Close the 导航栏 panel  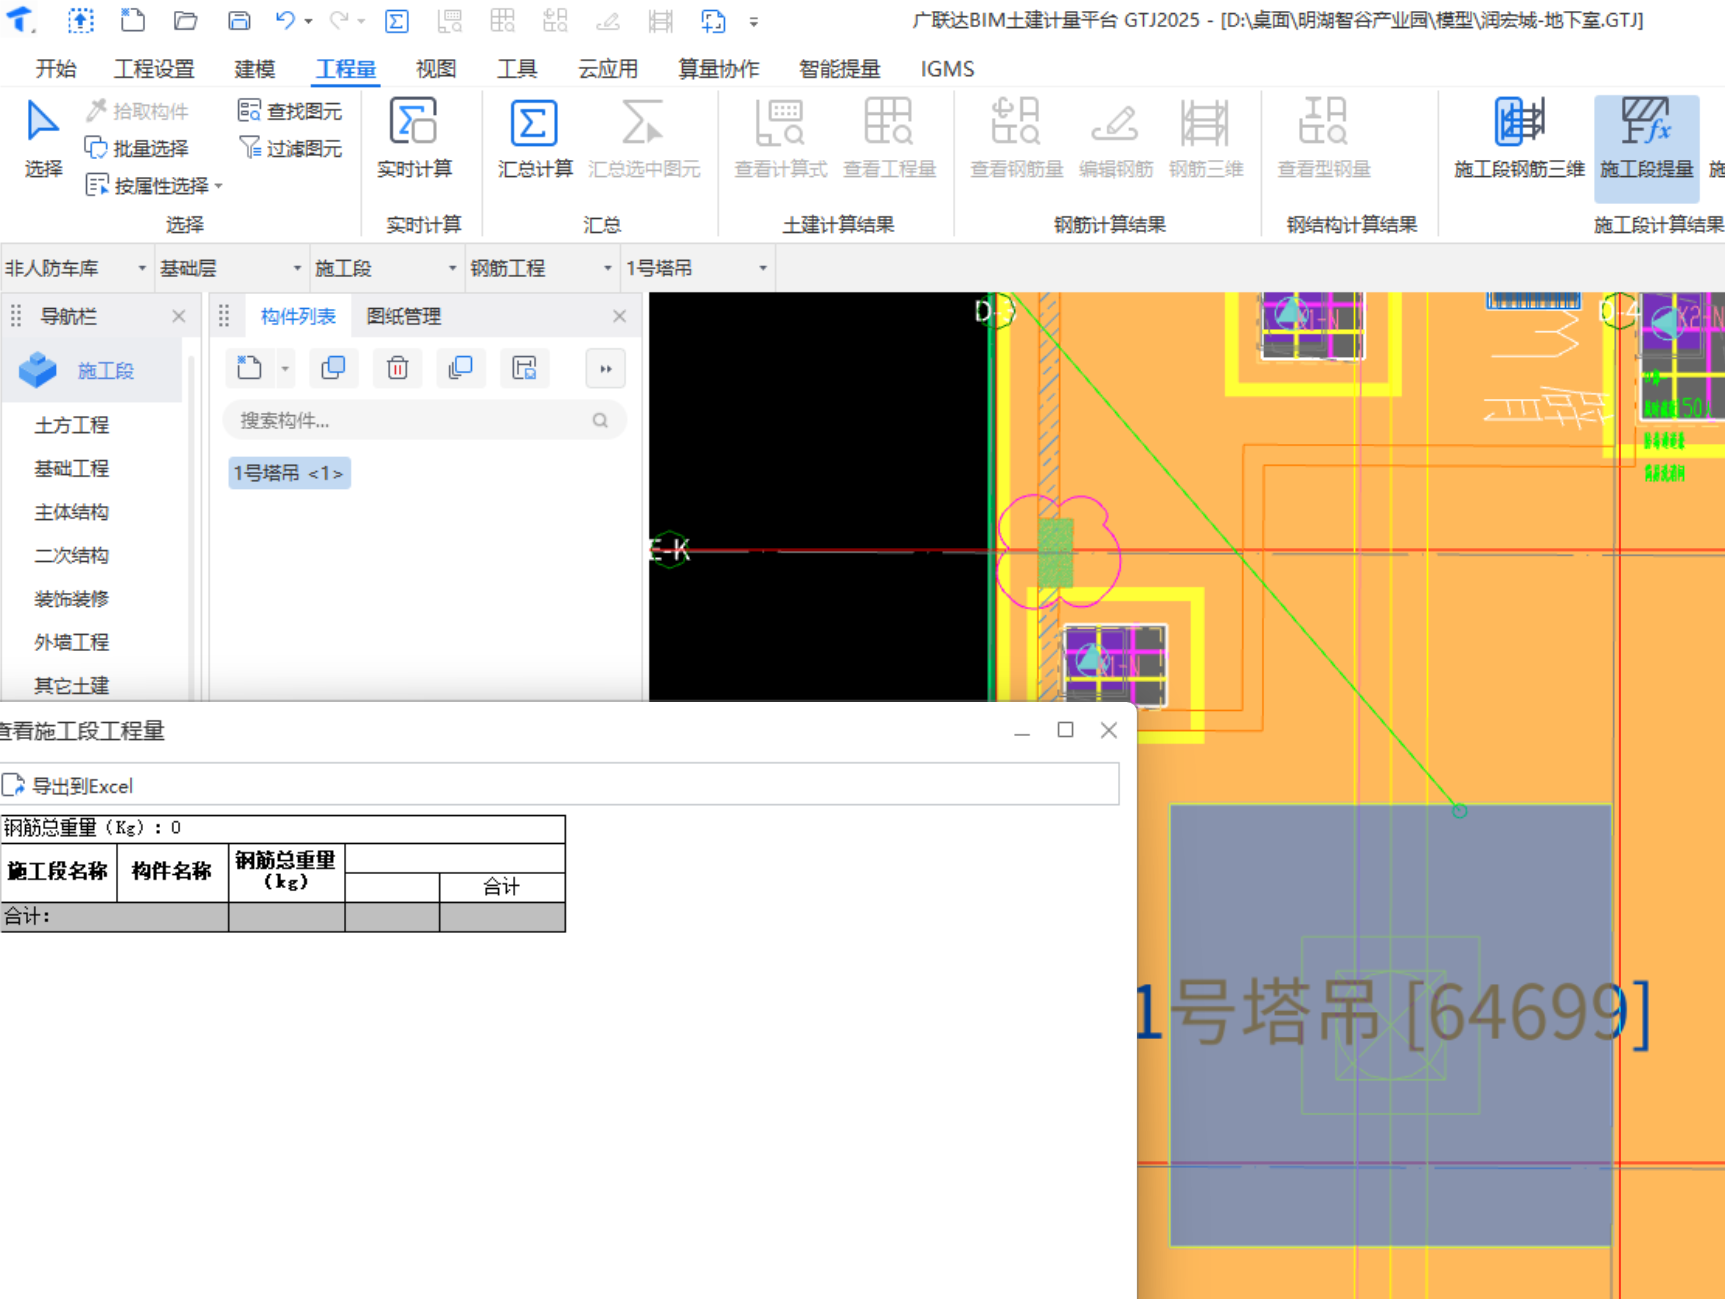(179, 316)
